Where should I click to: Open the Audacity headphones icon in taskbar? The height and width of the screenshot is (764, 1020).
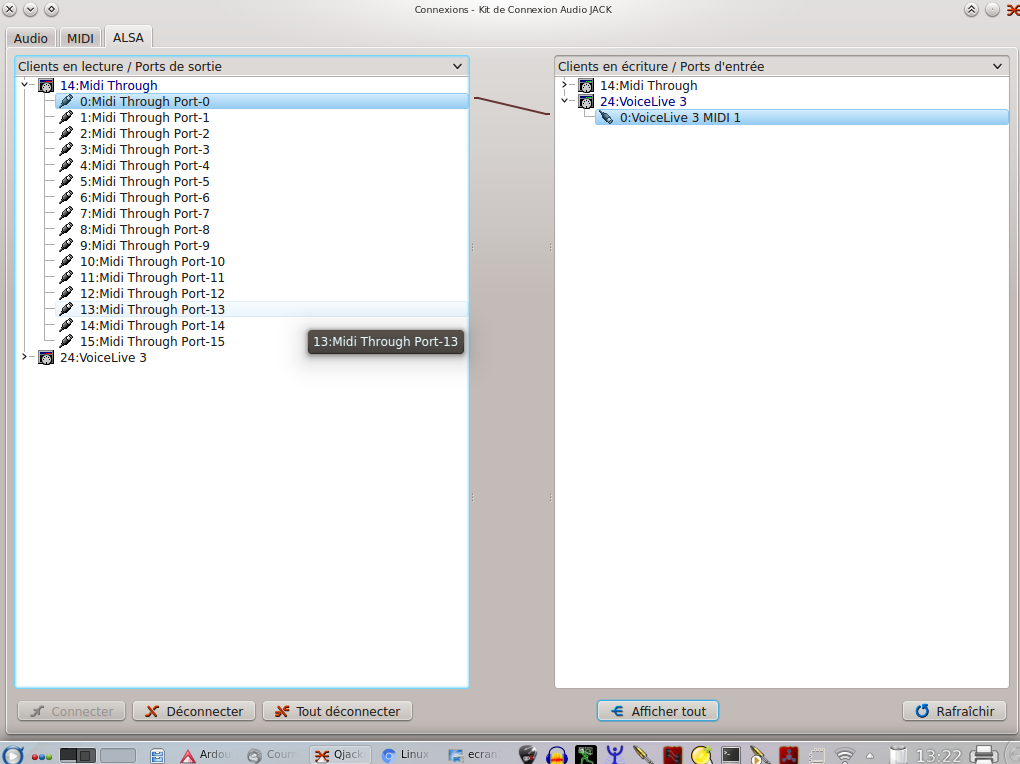(x=556, y=755)
